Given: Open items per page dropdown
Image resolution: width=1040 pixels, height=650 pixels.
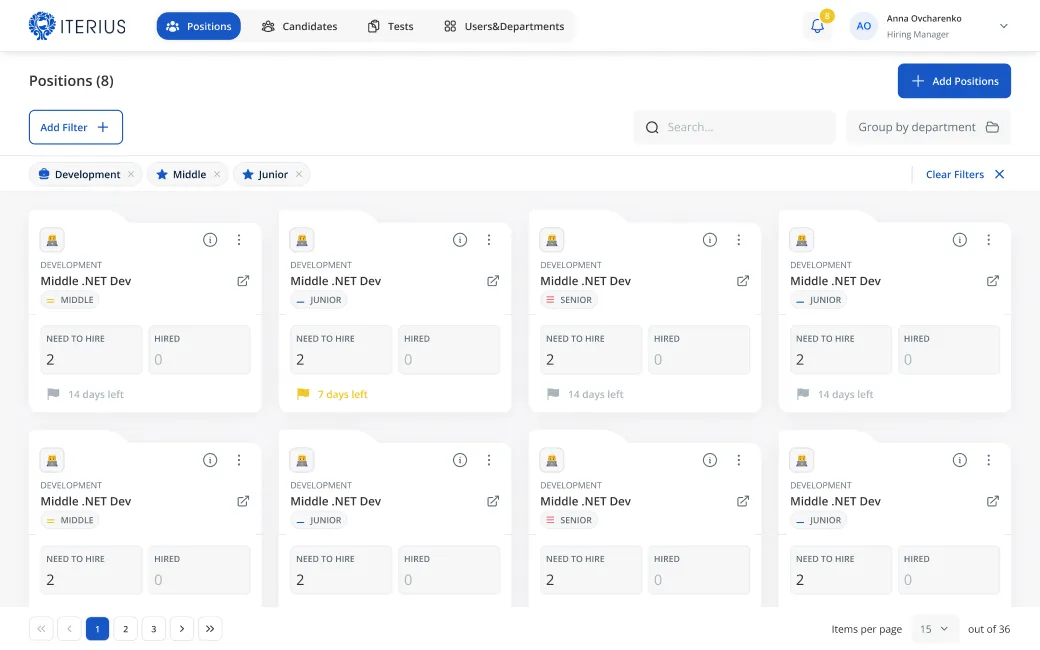Looking at the screenshot, I should click(x=934, y=629).
